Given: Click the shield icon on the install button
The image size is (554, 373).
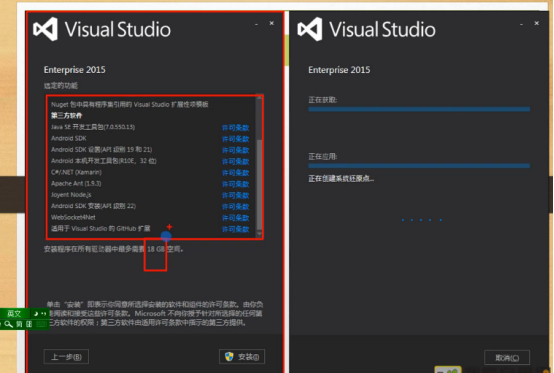Looking at the screenshot, I should click(x=229, y=356).
